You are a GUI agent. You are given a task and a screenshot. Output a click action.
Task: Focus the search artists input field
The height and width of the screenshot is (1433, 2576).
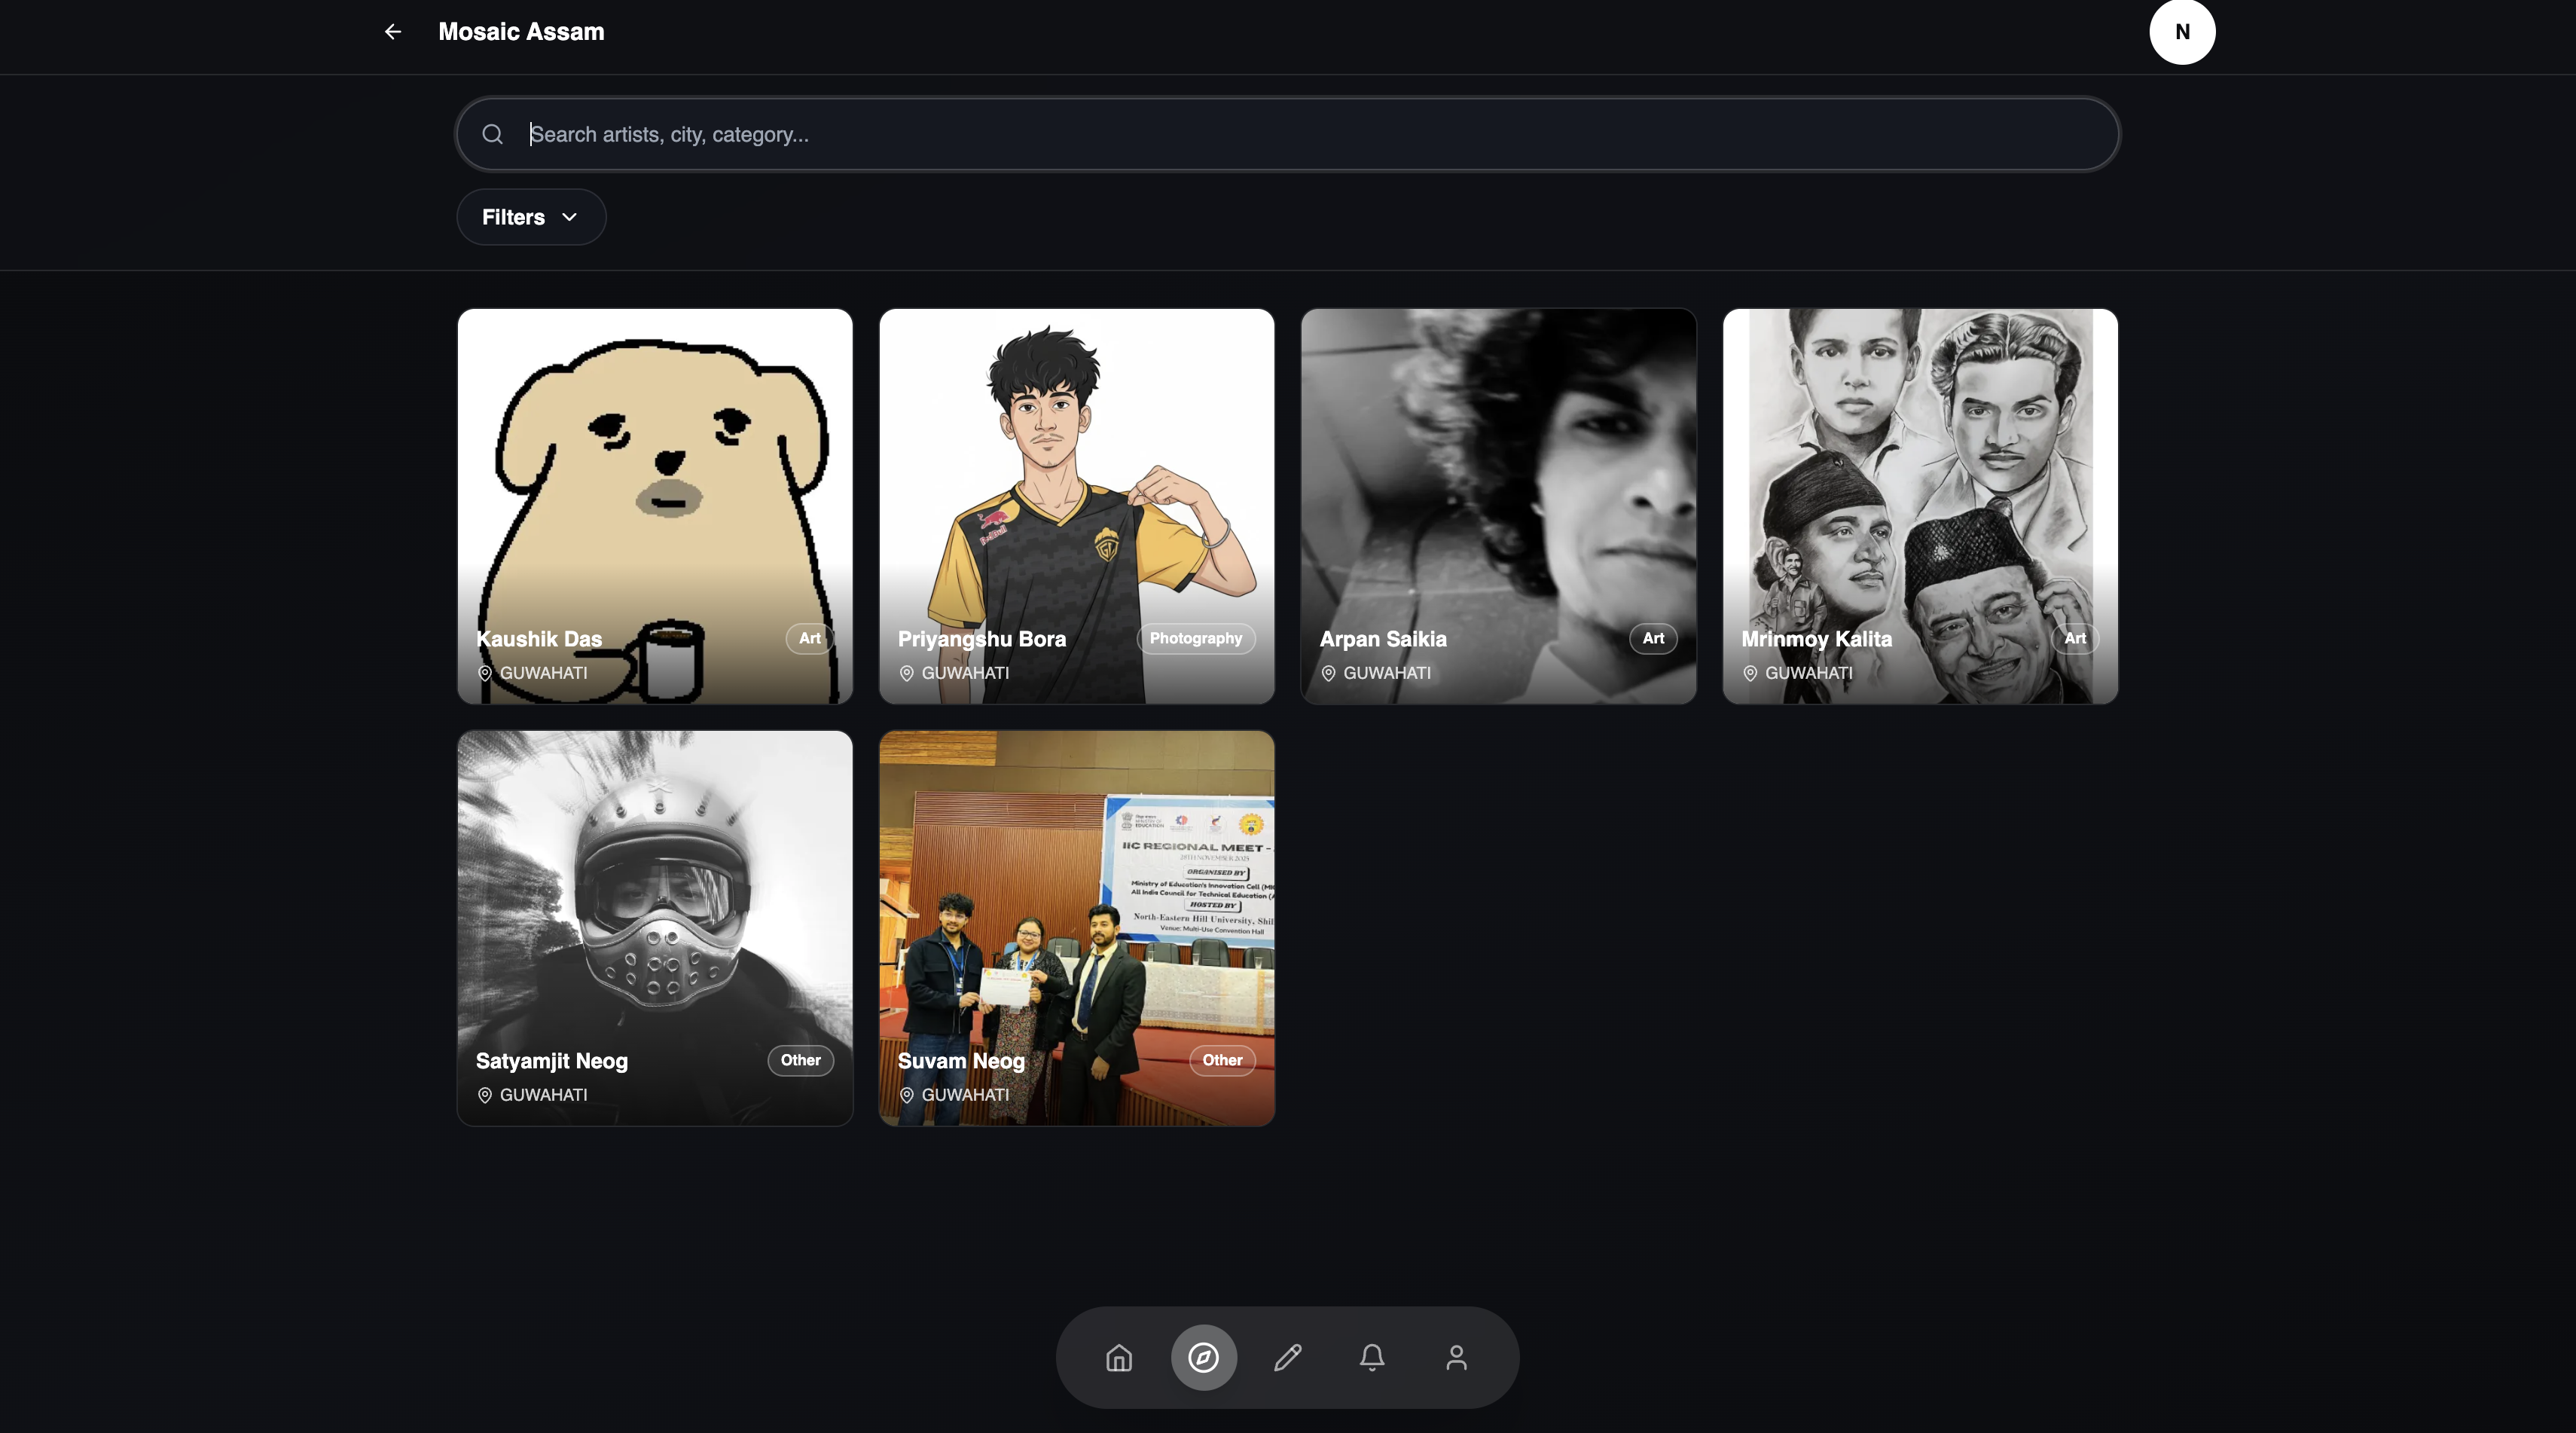1300,134
